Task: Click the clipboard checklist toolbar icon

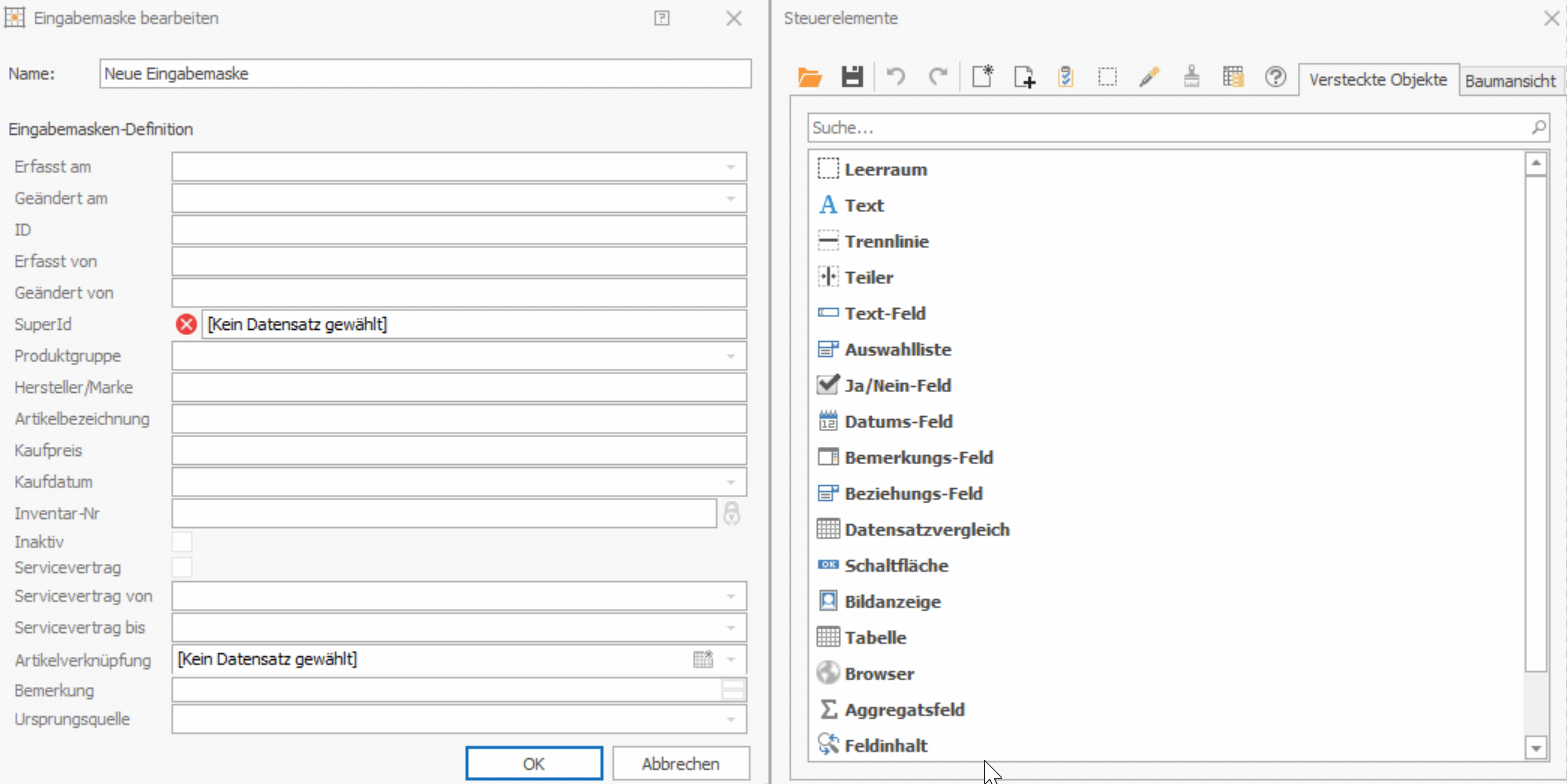Action: point(1066,77)
